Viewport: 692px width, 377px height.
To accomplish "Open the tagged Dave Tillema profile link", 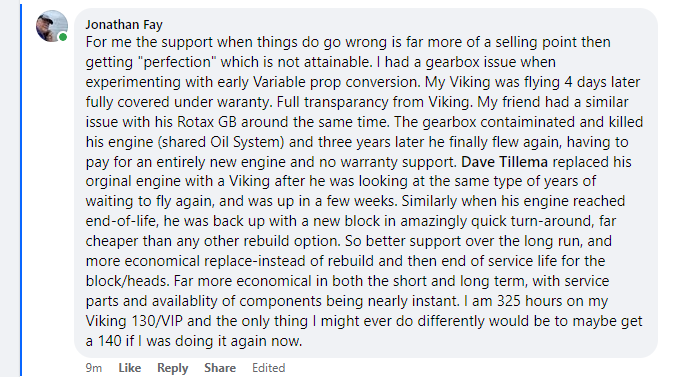I will [504, 162].
